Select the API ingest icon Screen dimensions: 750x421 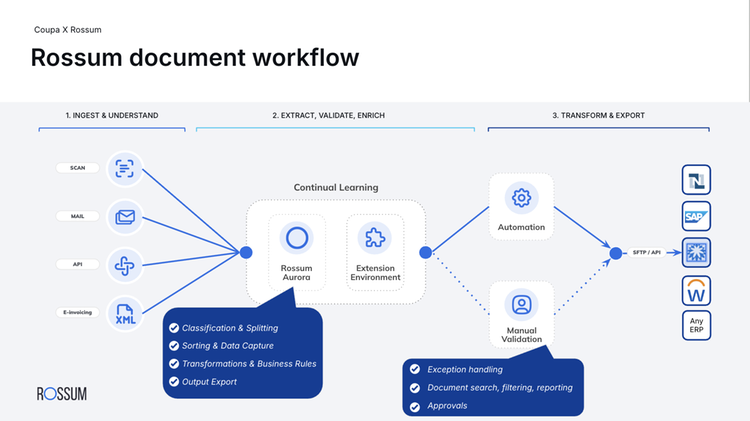(x=125, y=264)
